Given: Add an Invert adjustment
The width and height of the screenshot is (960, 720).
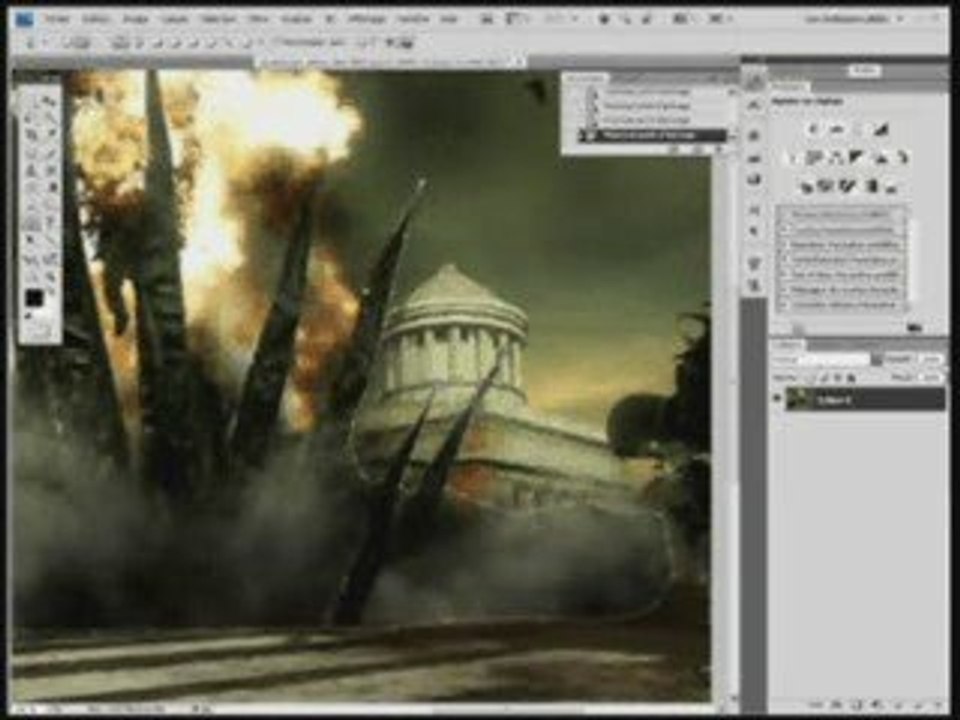Looking at the screenshot, I should click(x=807, y=186).
